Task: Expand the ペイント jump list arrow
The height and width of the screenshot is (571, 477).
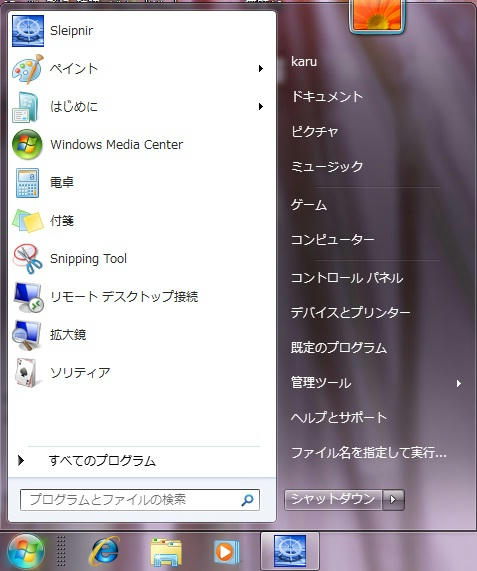Action: tap(261, 68)
